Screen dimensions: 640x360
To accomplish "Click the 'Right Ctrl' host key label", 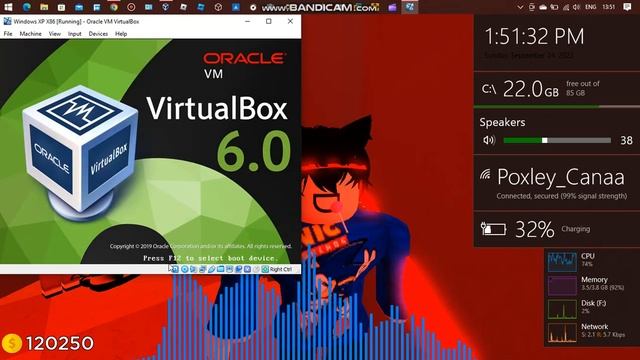I will 281,269.
